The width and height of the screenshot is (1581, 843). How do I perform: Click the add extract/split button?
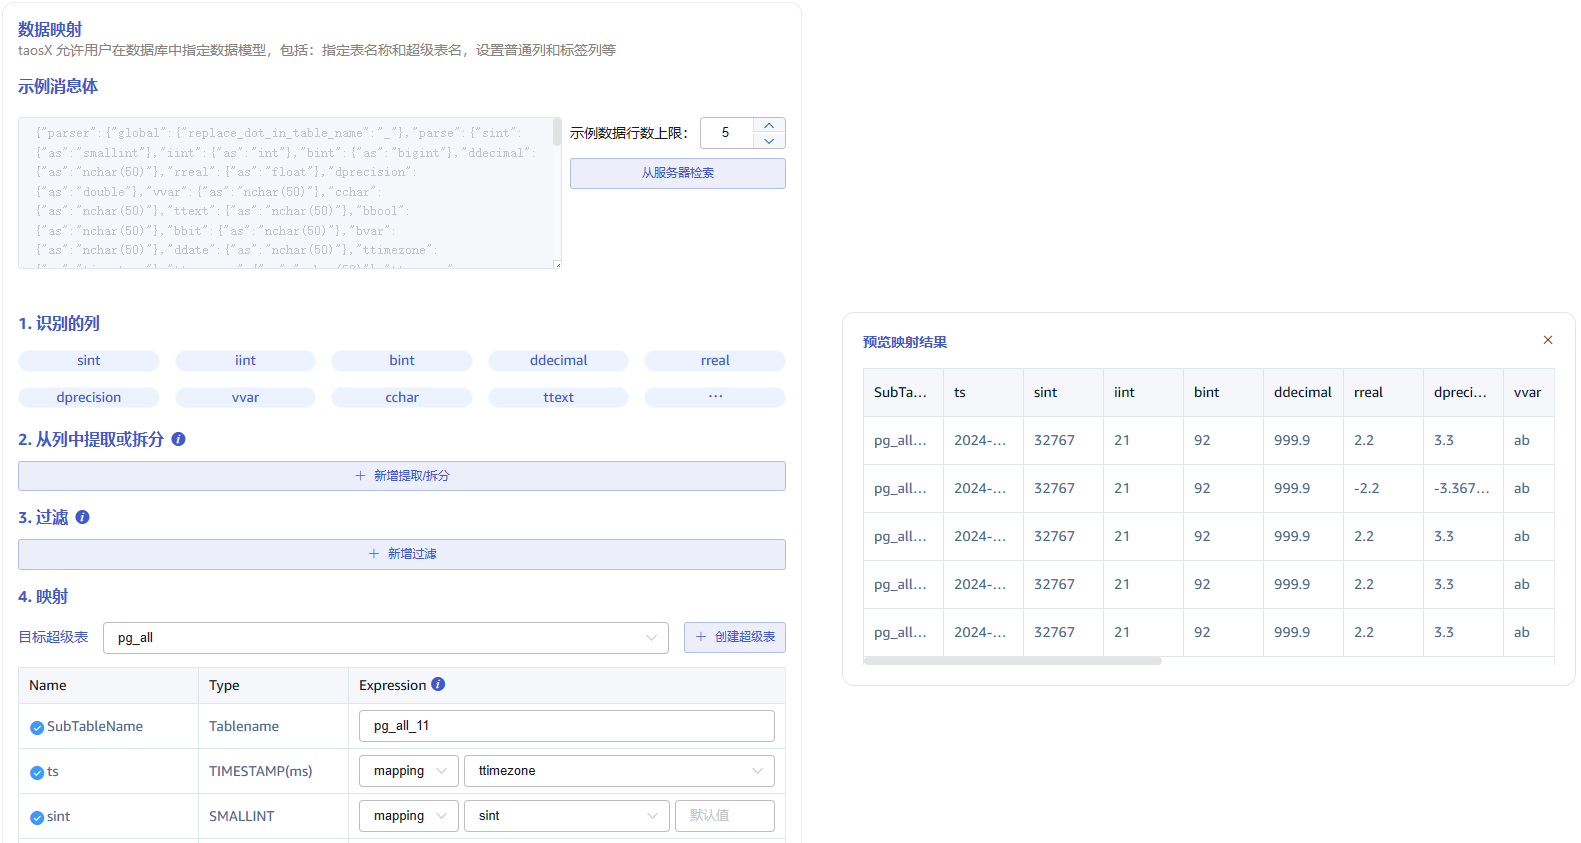pos(401,476)
